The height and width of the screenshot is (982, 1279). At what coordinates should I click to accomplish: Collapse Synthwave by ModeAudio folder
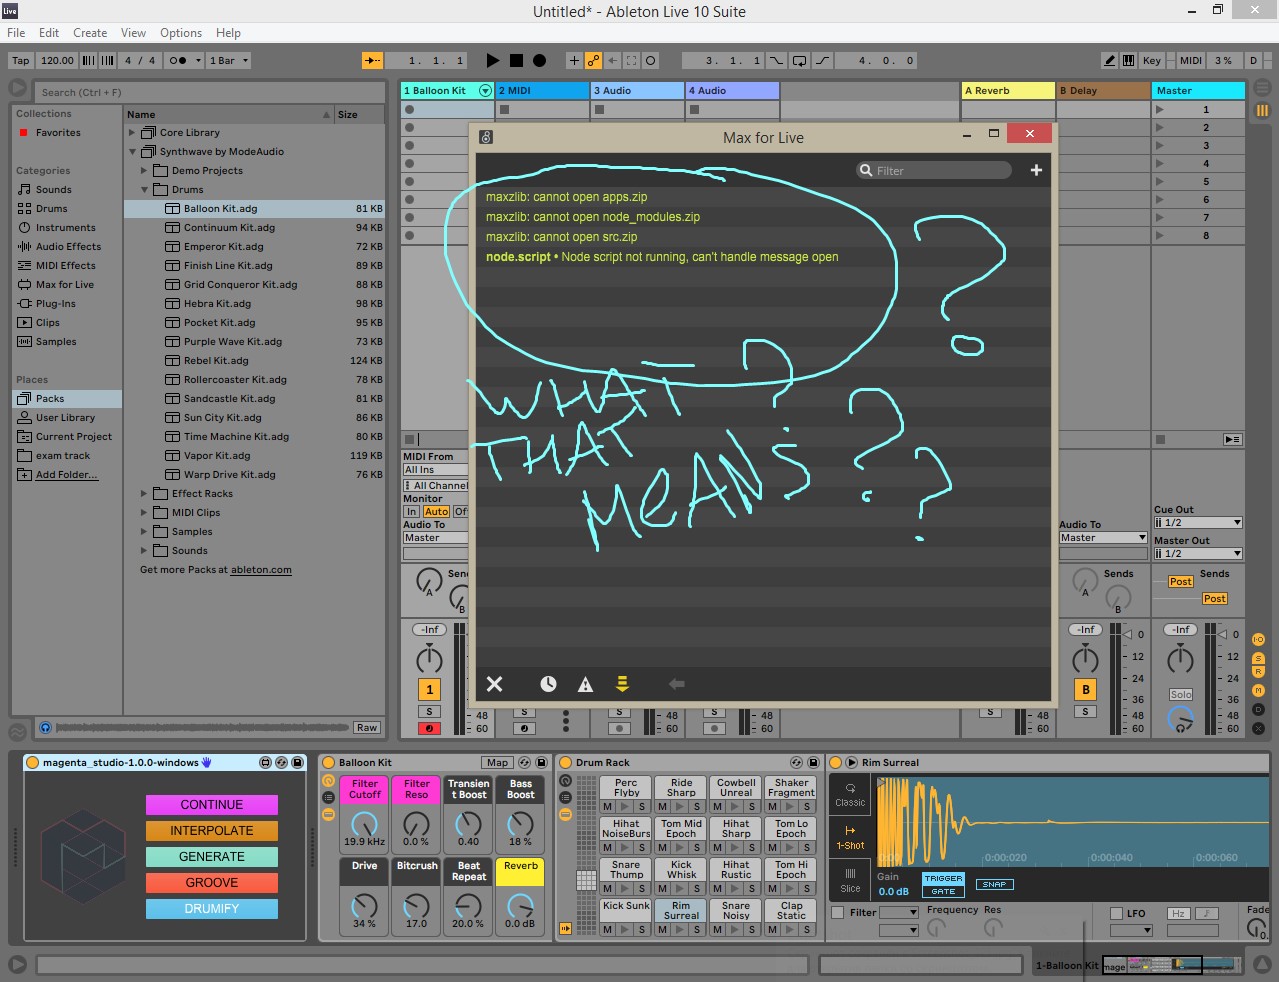132,152
